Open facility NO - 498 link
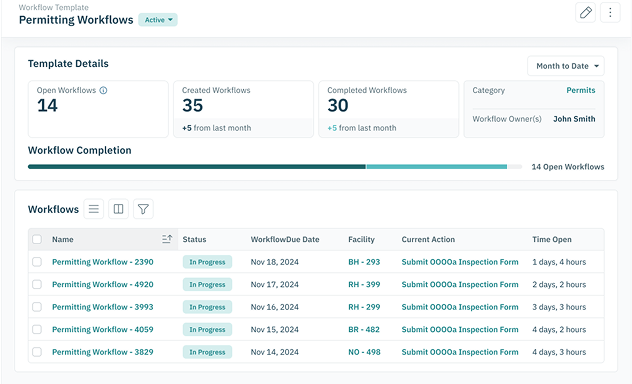632x384 pixels. [364, 352]
